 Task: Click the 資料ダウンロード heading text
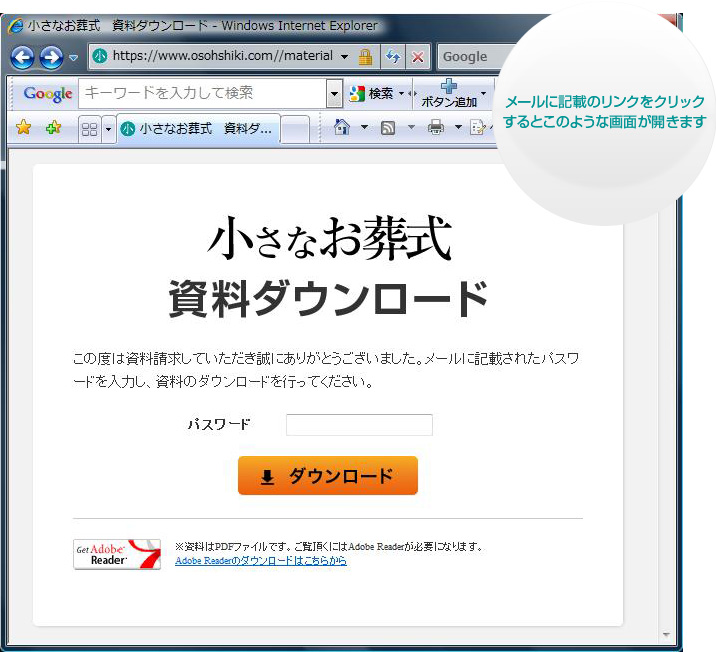tap(329, 299)
